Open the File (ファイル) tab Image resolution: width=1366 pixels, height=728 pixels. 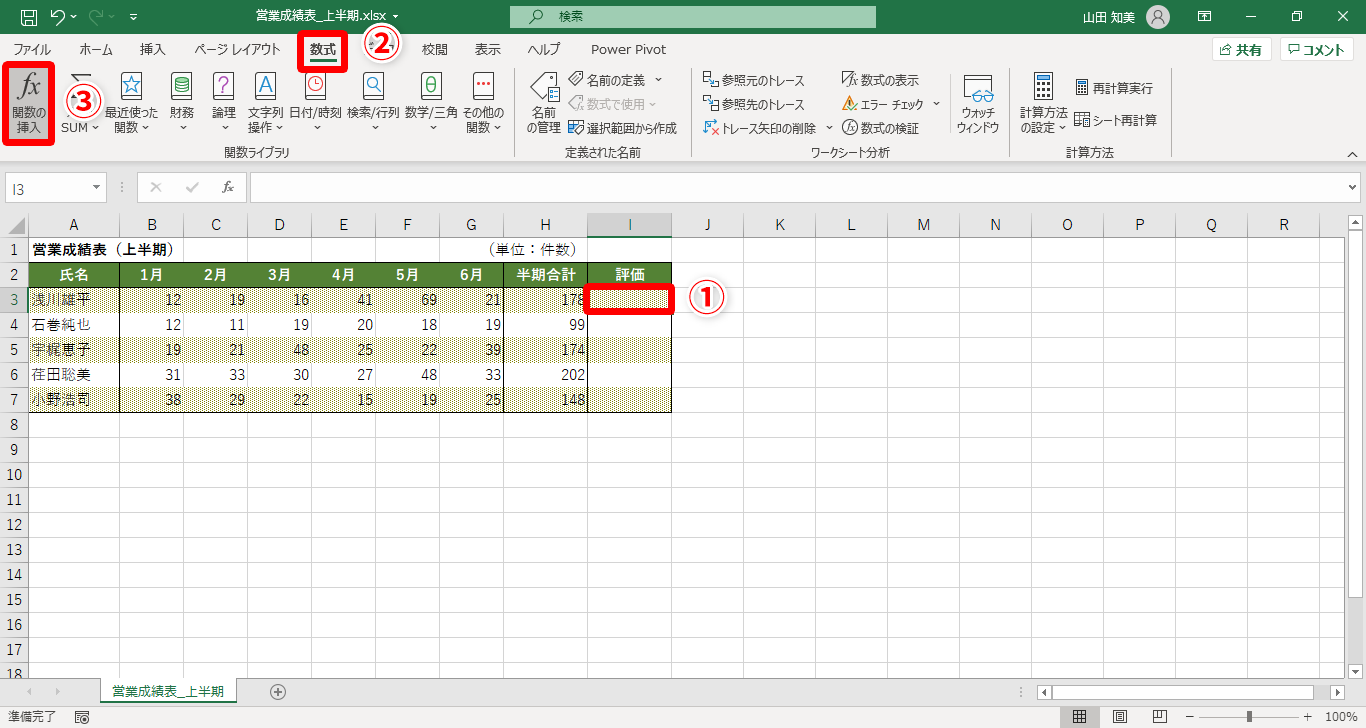point(32,49)
